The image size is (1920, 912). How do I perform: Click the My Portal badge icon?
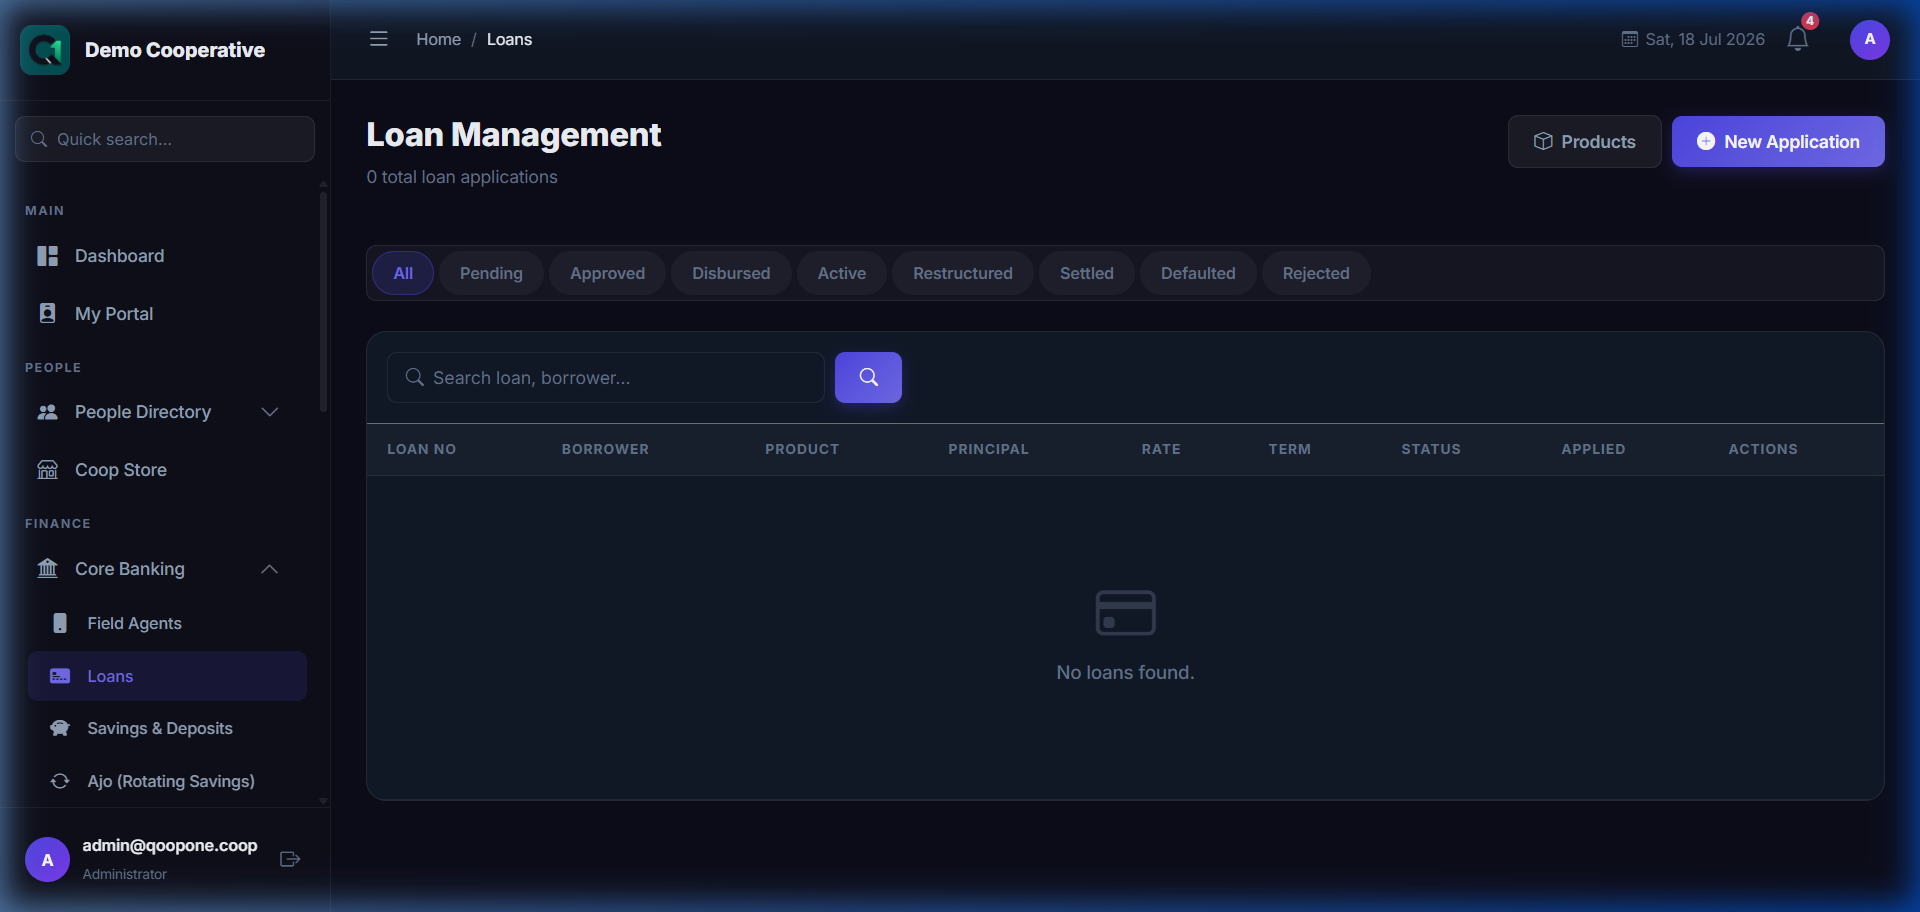[x=47, y=313]
